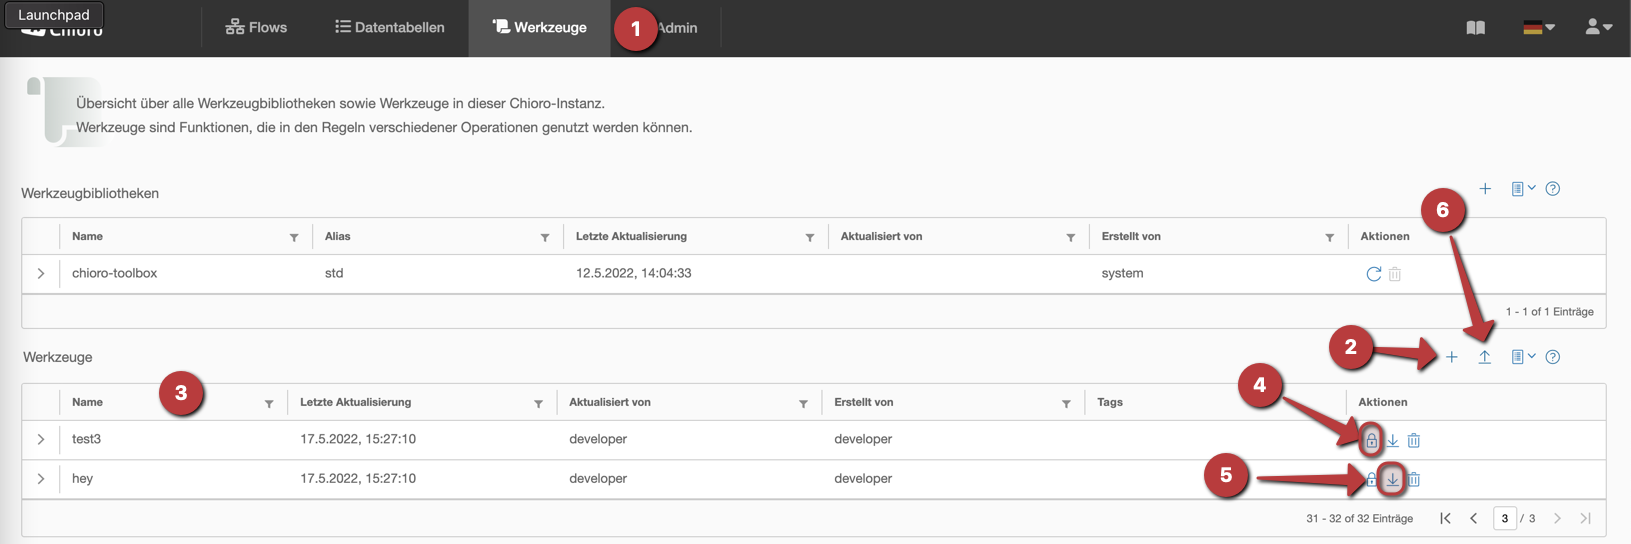Open the language flag dropdown
Image resolution: width=1631 pixels, height=544 pixels.
click(1538, 28)
